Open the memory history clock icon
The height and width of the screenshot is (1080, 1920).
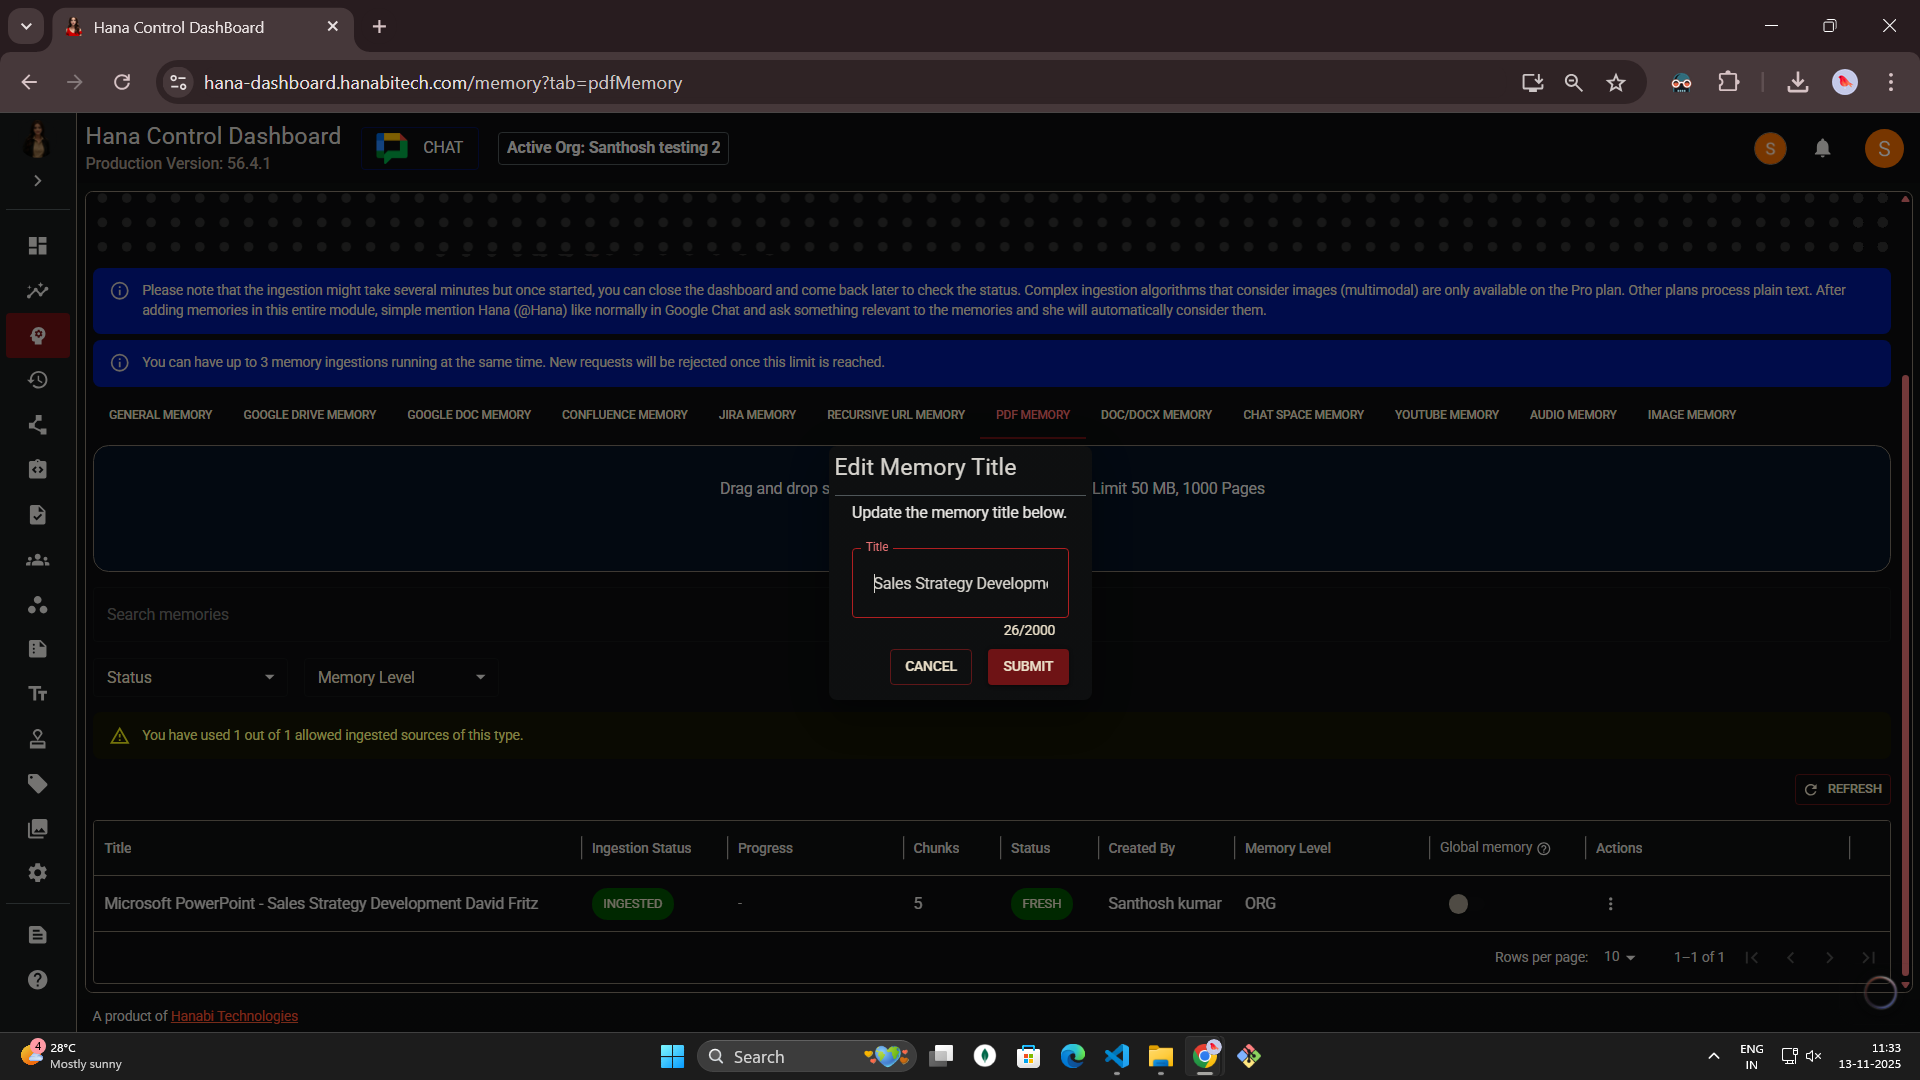click(x=37, y=380)
